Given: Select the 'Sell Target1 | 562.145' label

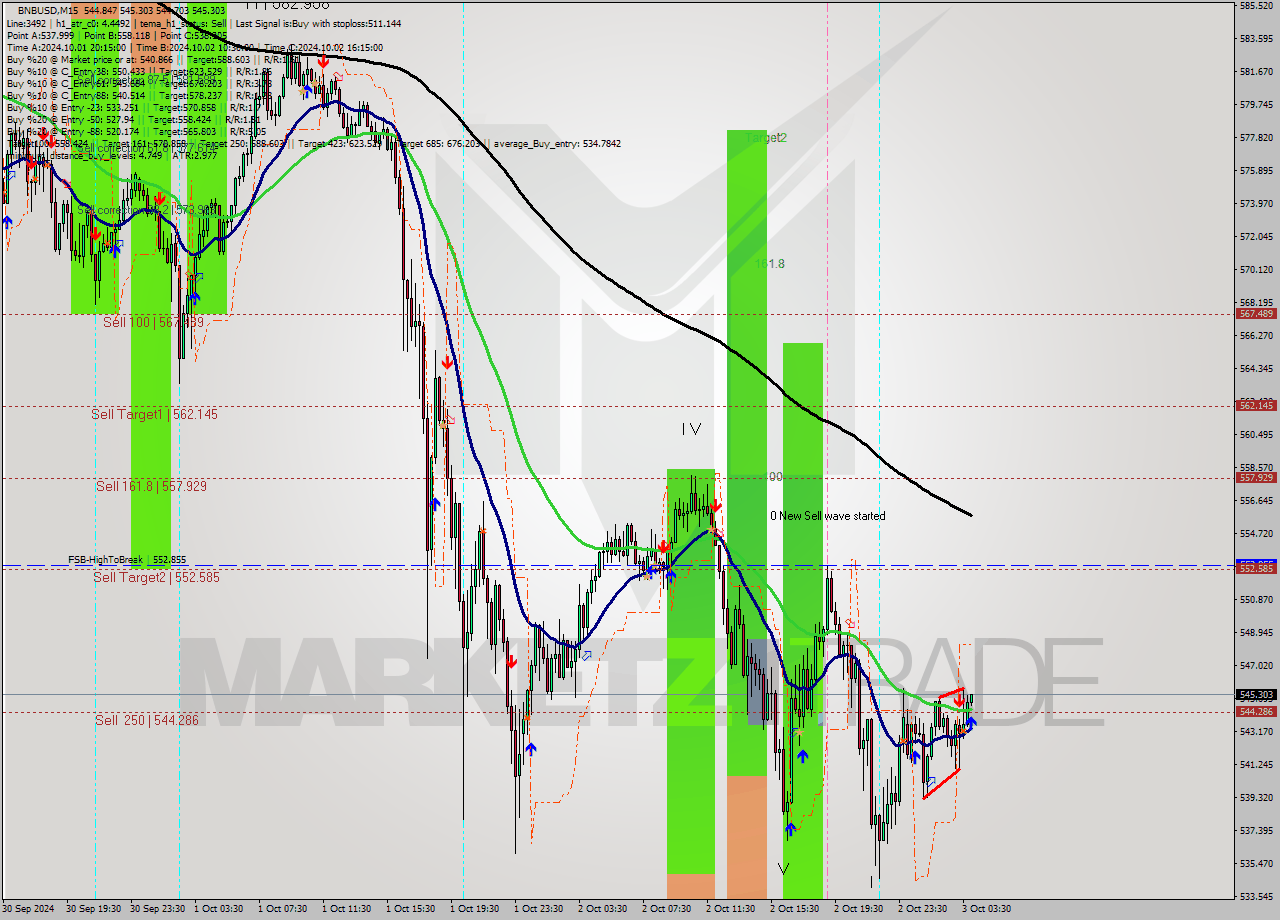Looking at the screenshot, I should coord(154,414).
